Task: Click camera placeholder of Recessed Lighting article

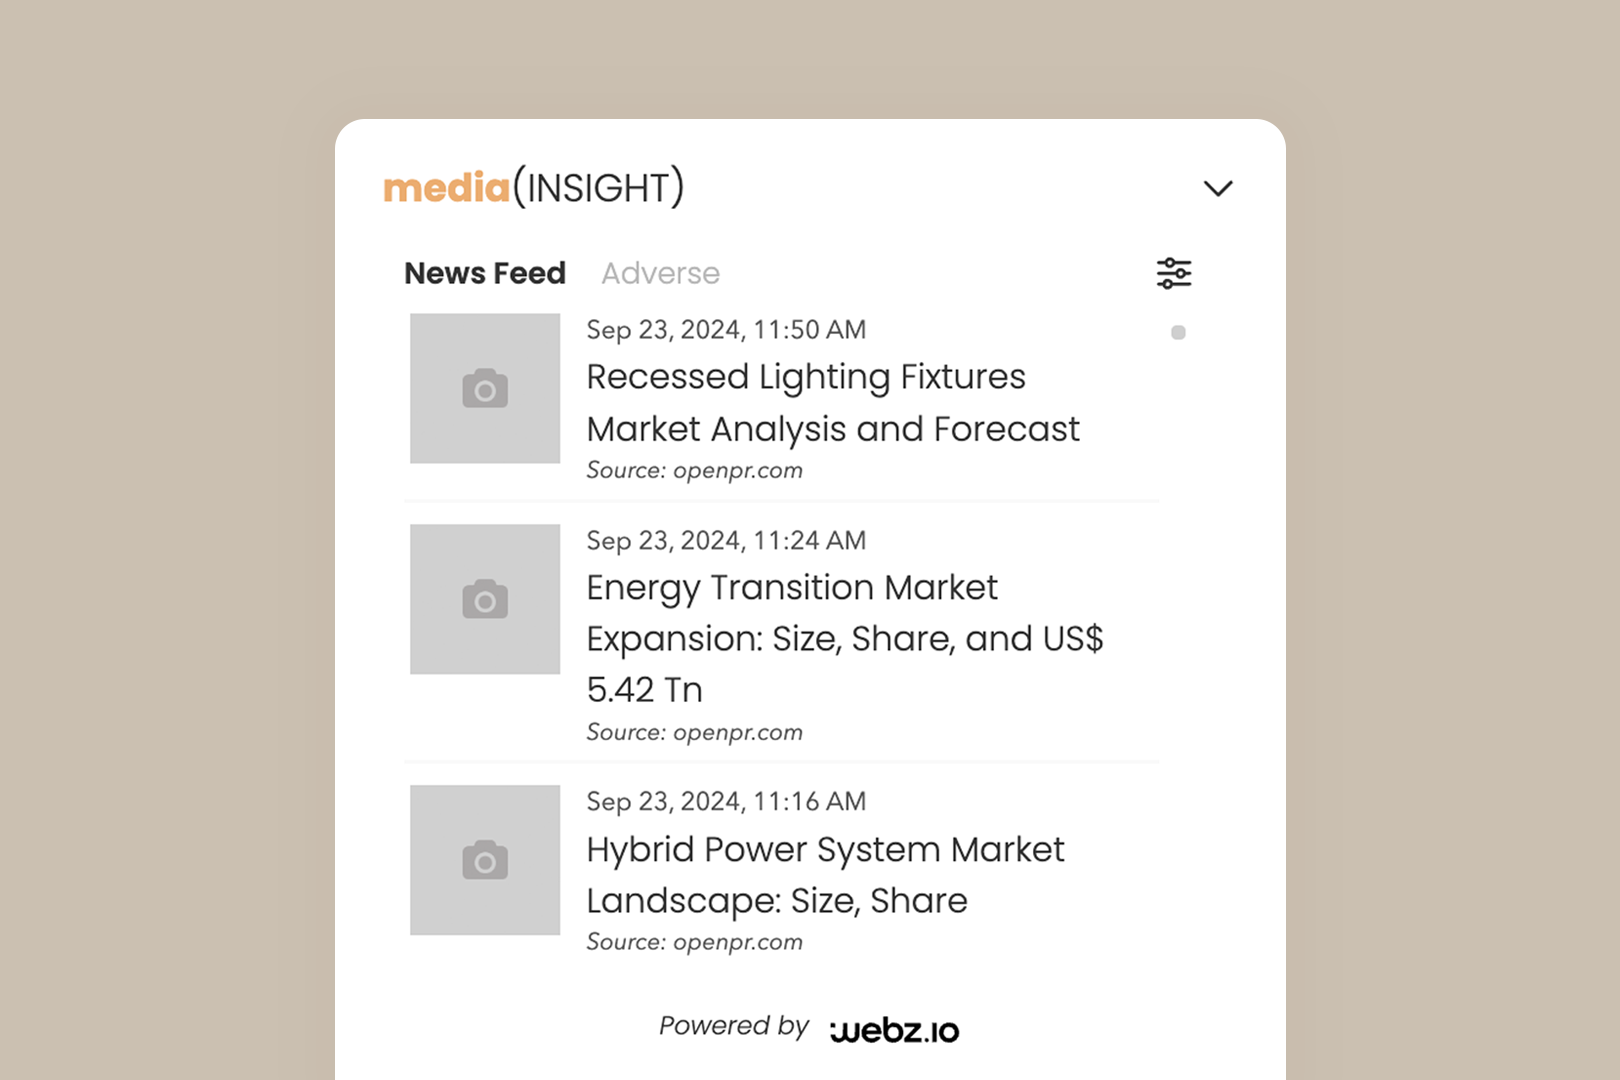Action: click(485, 388)
